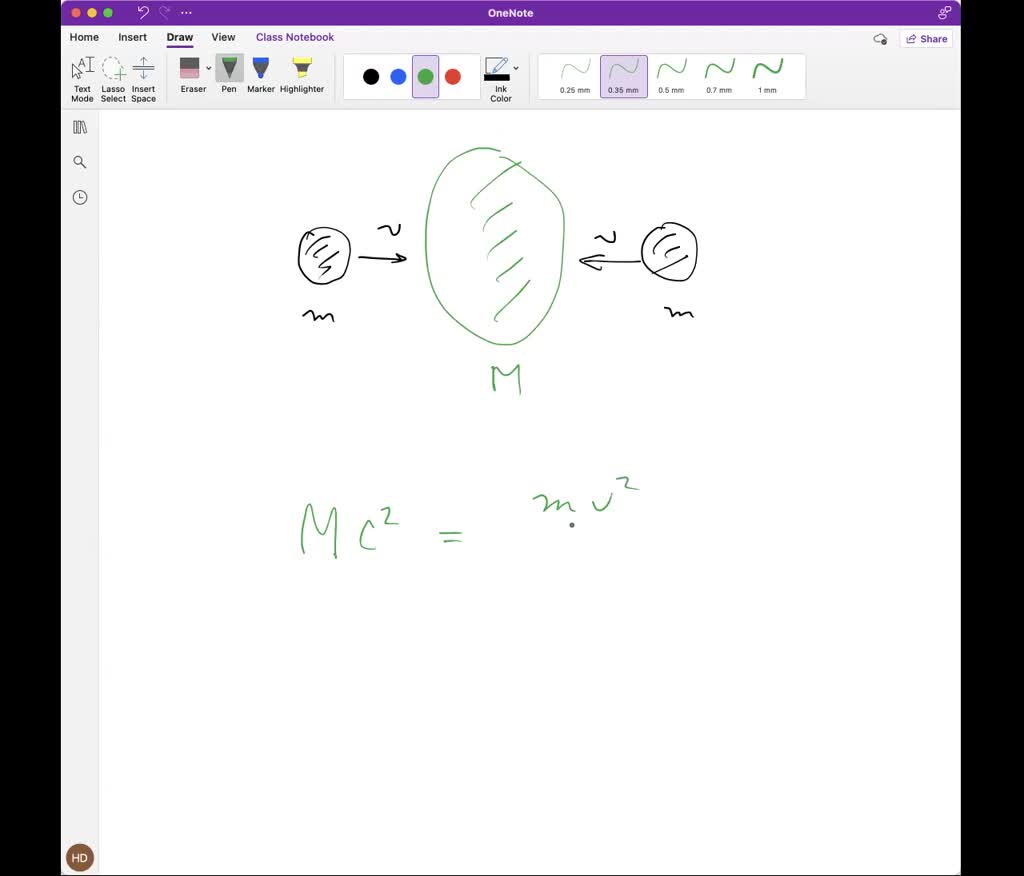Show recent notes via clock icon
Screen dimensions: 1024x876
pyautogui.click(x=80, y=197)
